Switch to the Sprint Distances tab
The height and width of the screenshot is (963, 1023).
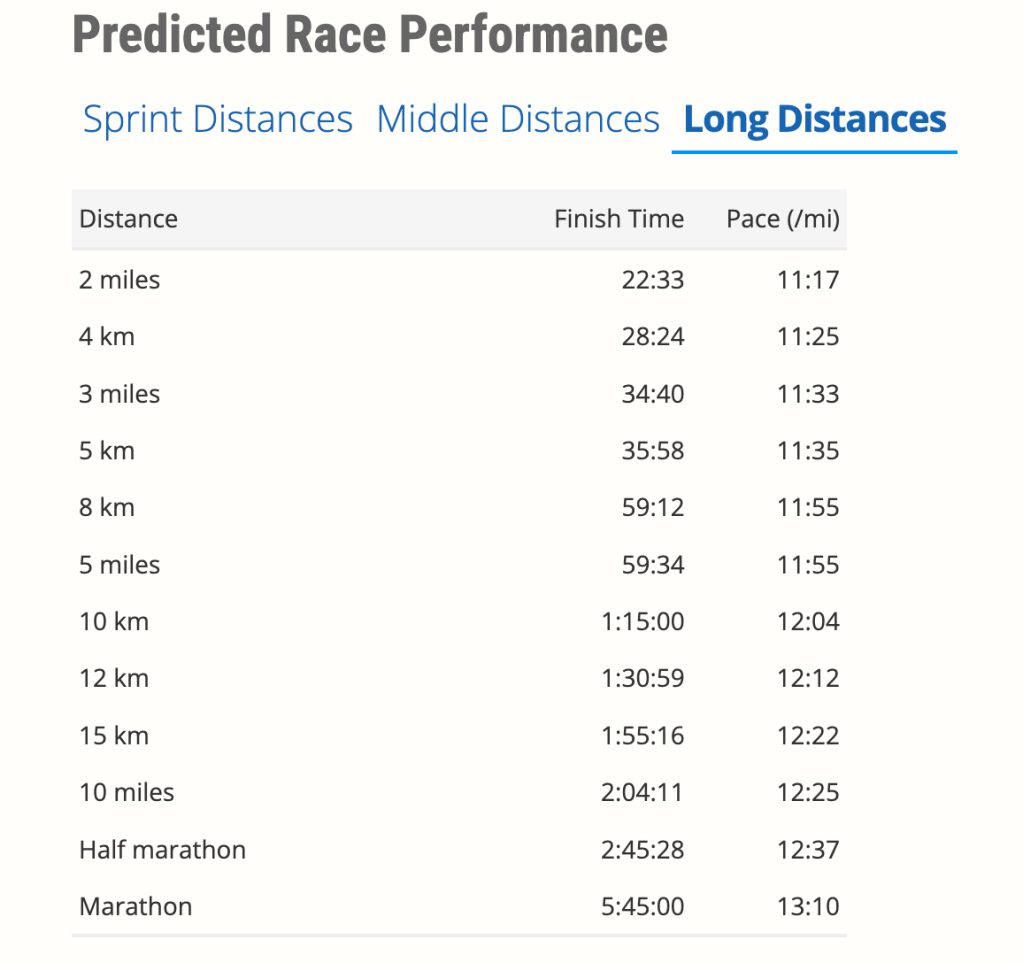click(x=218, y=119)
